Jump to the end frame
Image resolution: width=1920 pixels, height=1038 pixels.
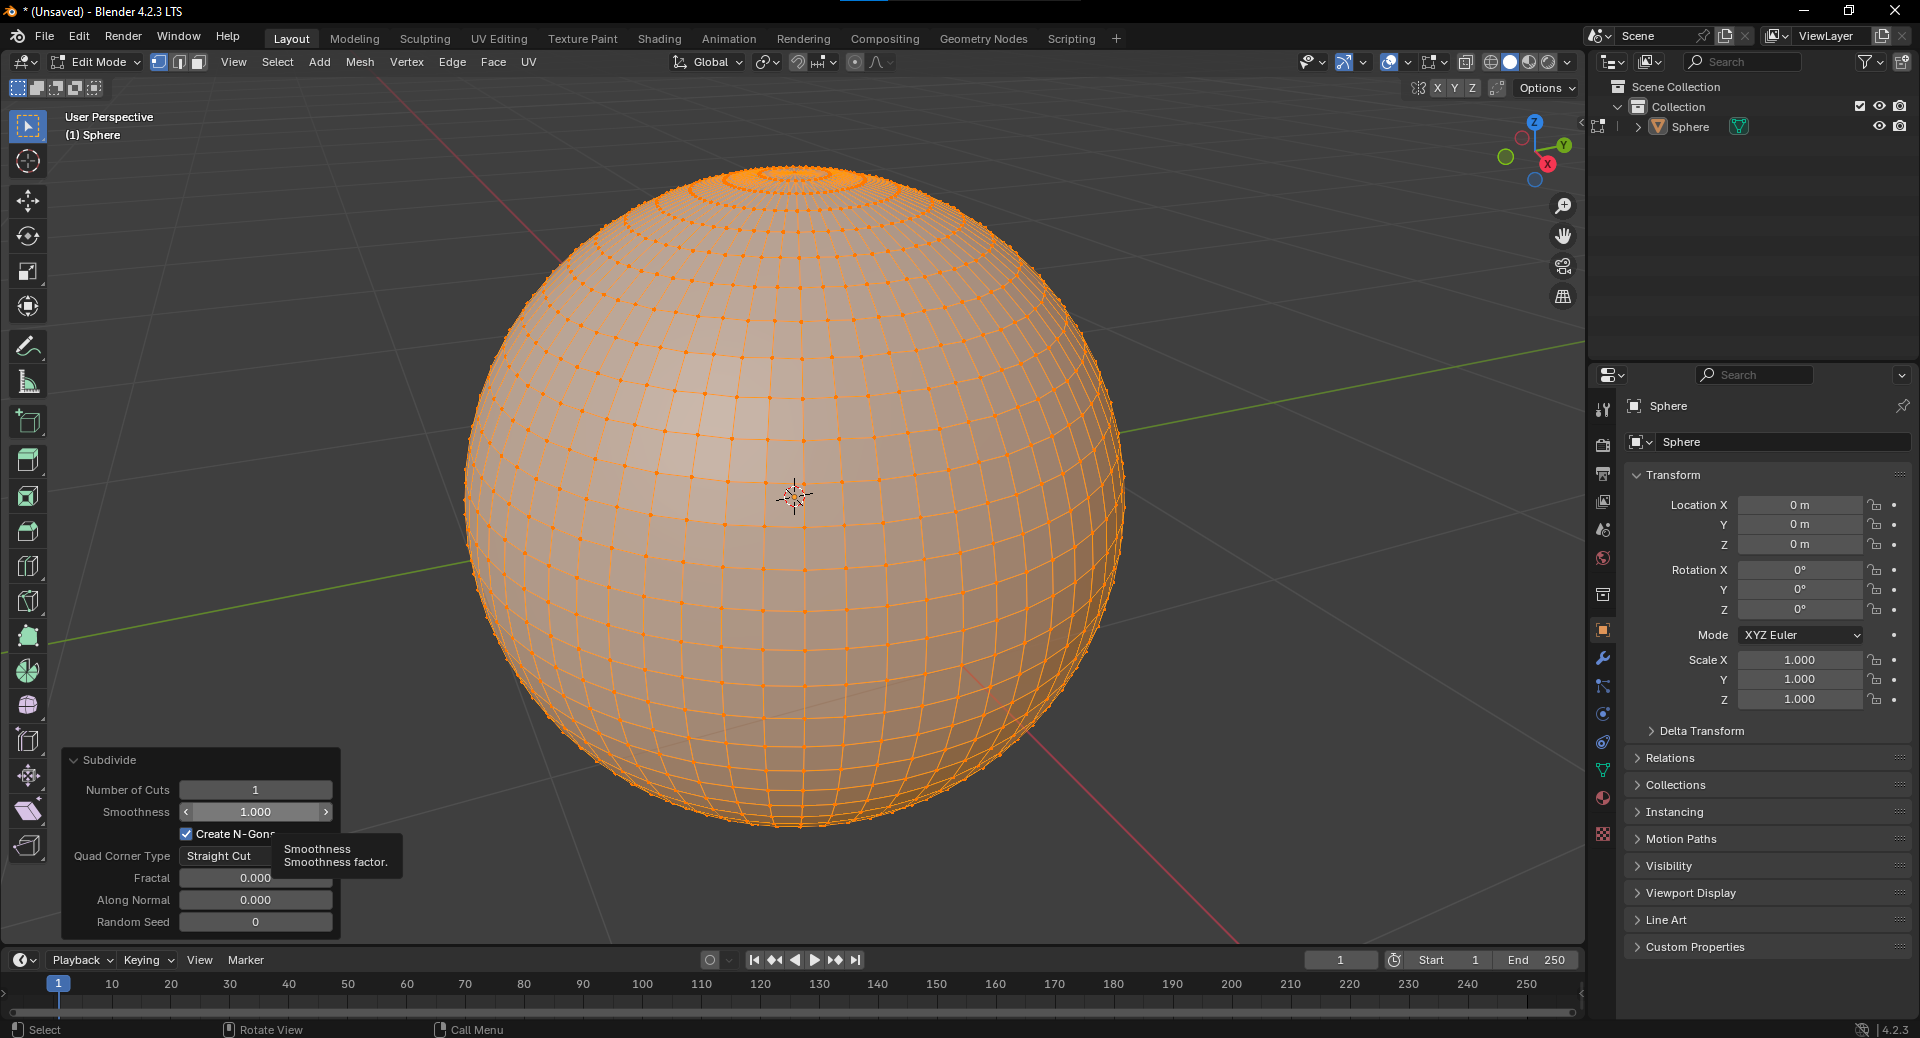[855, 960]
